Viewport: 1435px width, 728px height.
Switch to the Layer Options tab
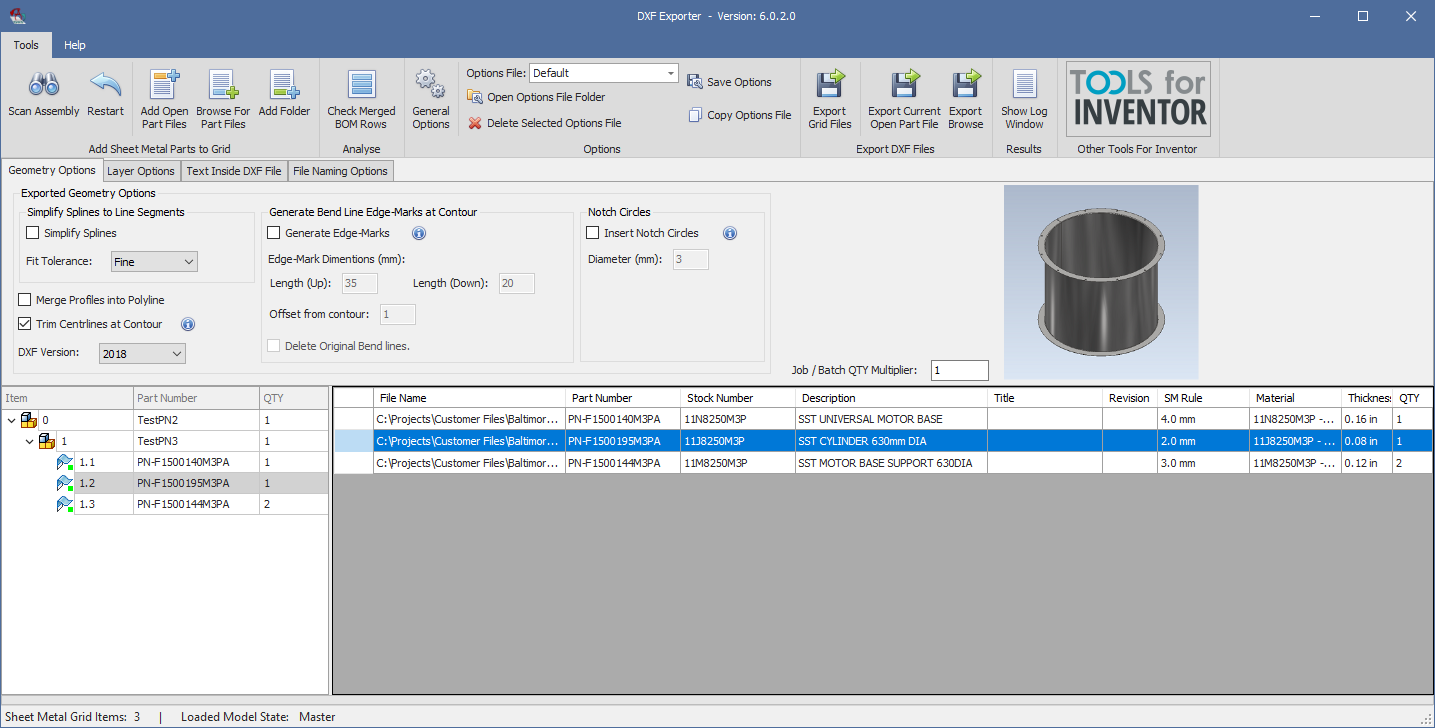[x=141, y=171]
